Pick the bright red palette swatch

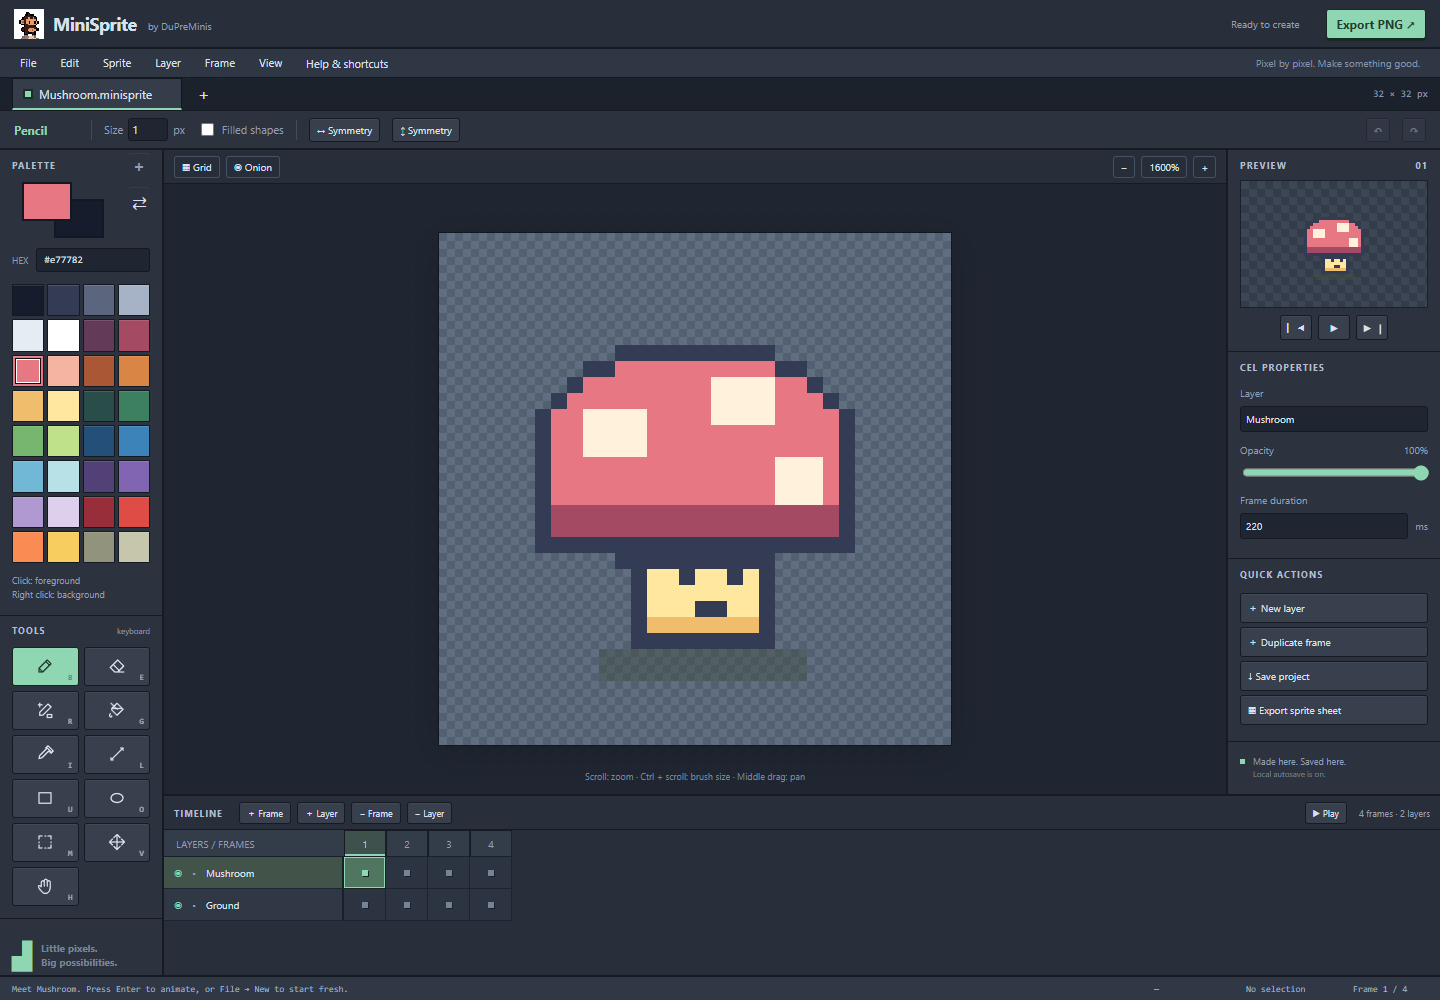tap(134, 512)
